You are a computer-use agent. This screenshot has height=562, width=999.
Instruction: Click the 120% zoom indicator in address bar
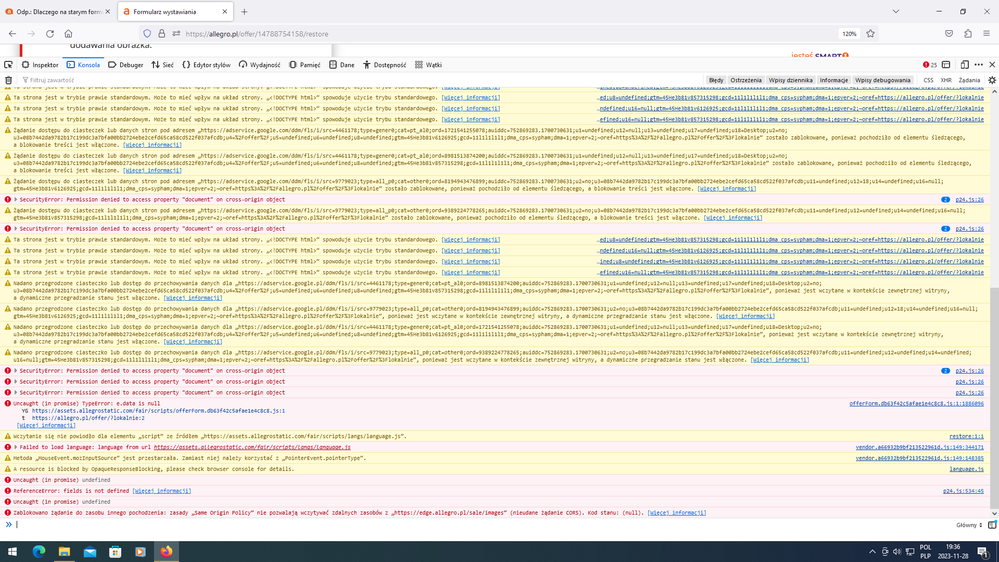pos(849,34)
